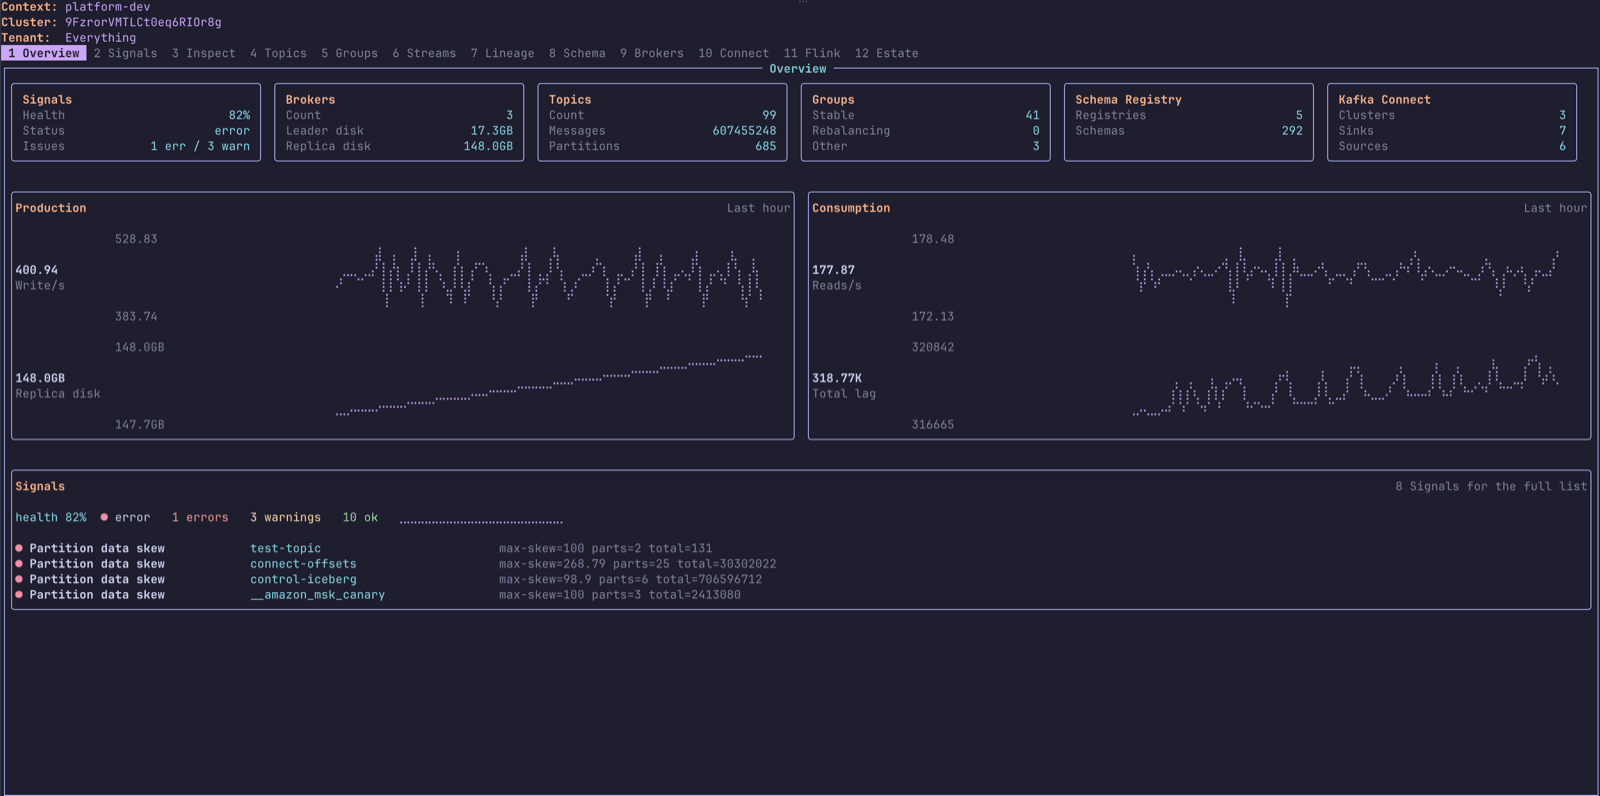Click the Messages count 607455248
1600x796 pixels.
tap(744, 131)
